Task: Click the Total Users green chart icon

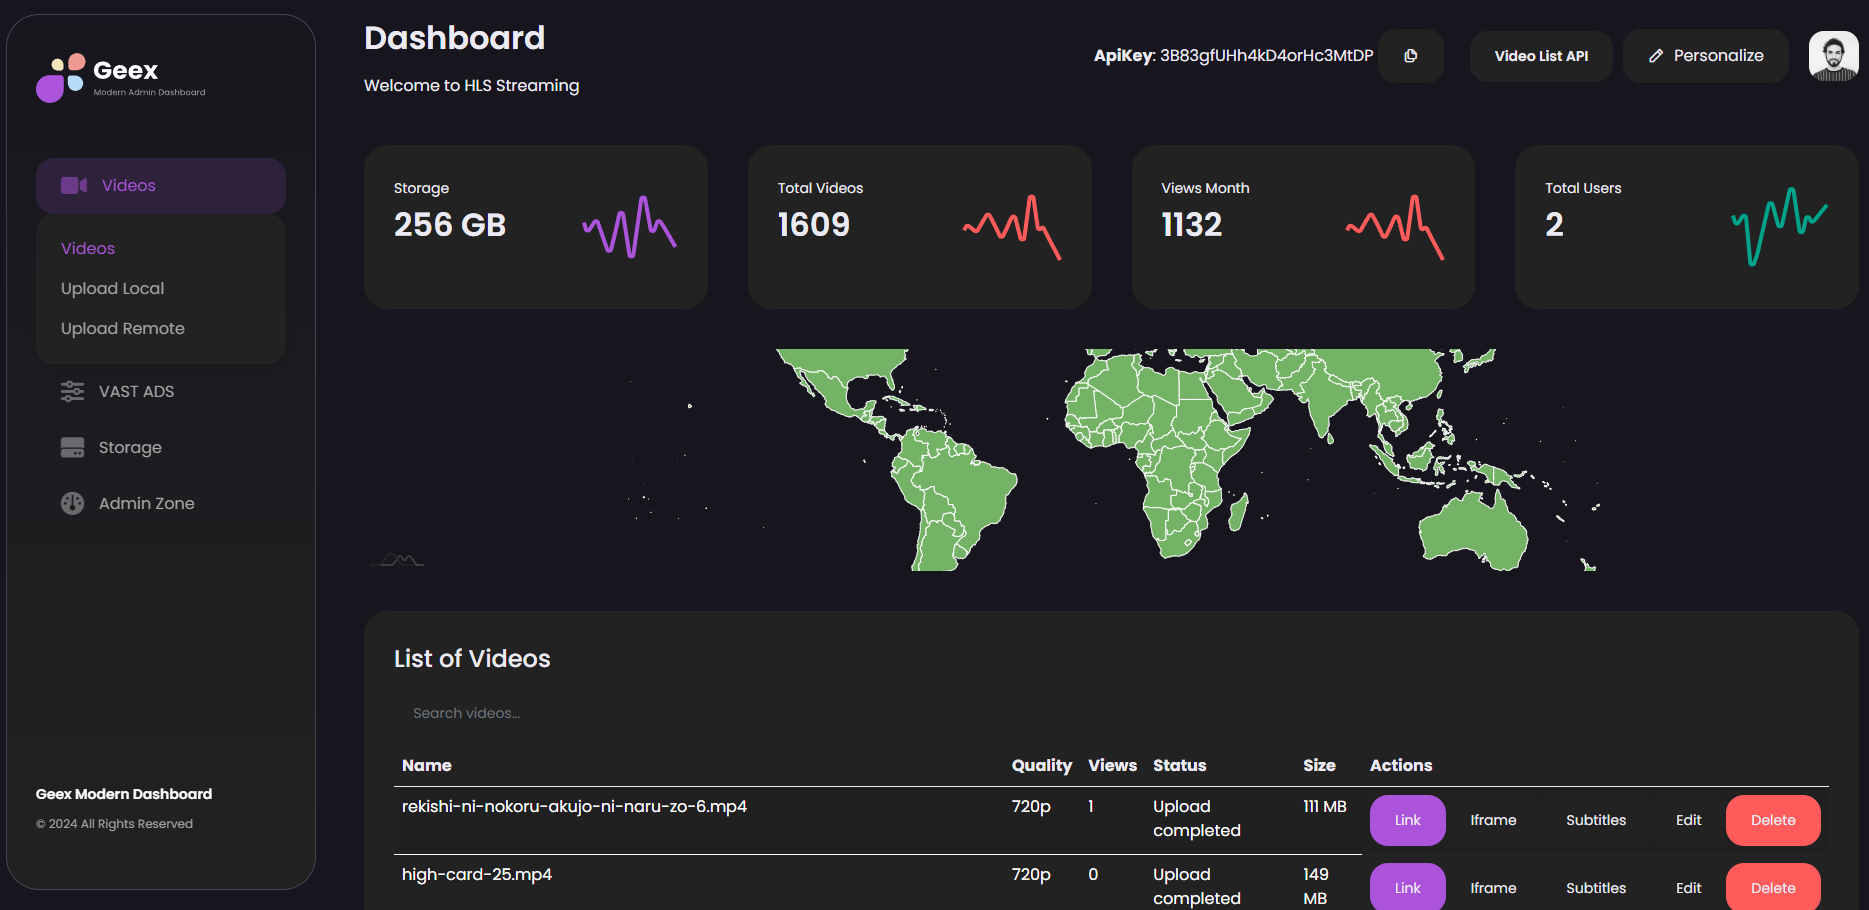Action: (1780, 227)
